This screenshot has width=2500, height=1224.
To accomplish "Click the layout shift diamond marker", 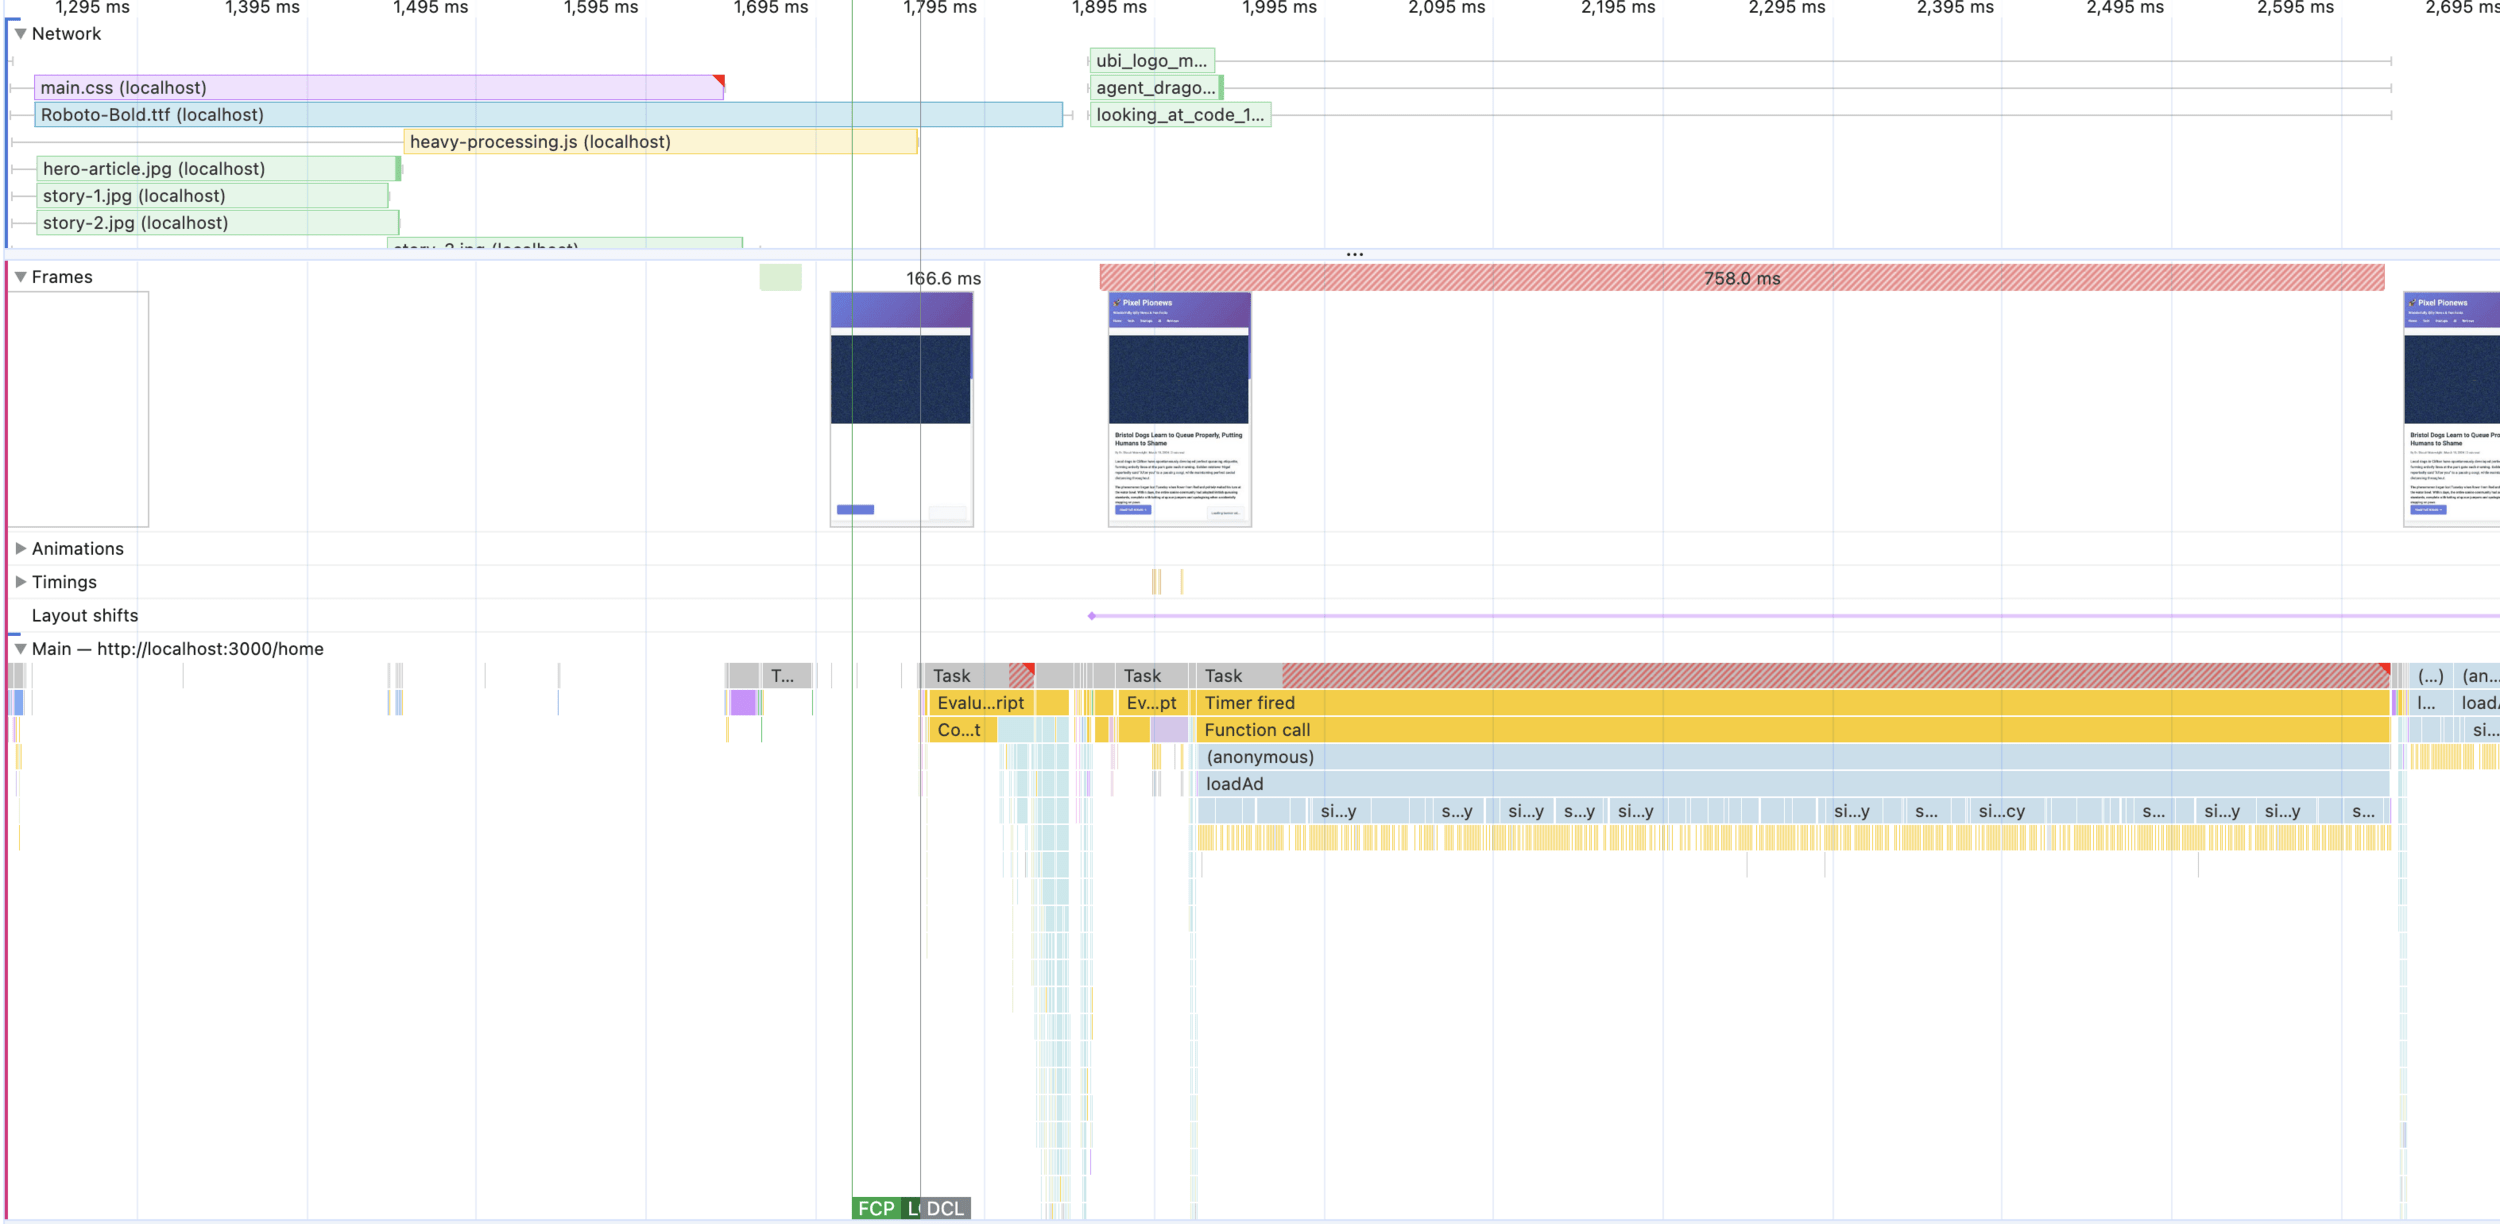I will pyautogui.click(x=1092, y=616).
